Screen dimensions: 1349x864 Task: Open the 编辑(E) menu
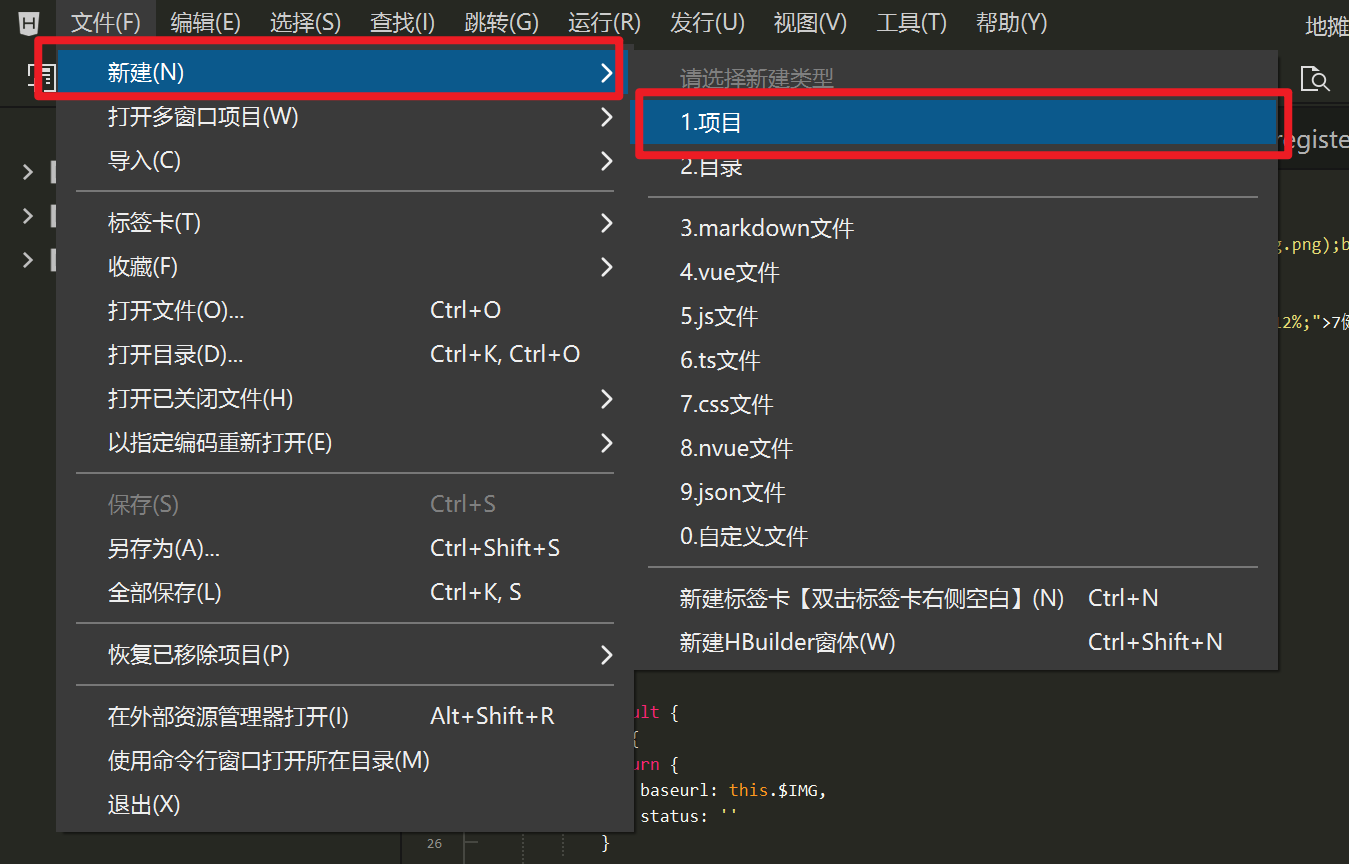205,22
